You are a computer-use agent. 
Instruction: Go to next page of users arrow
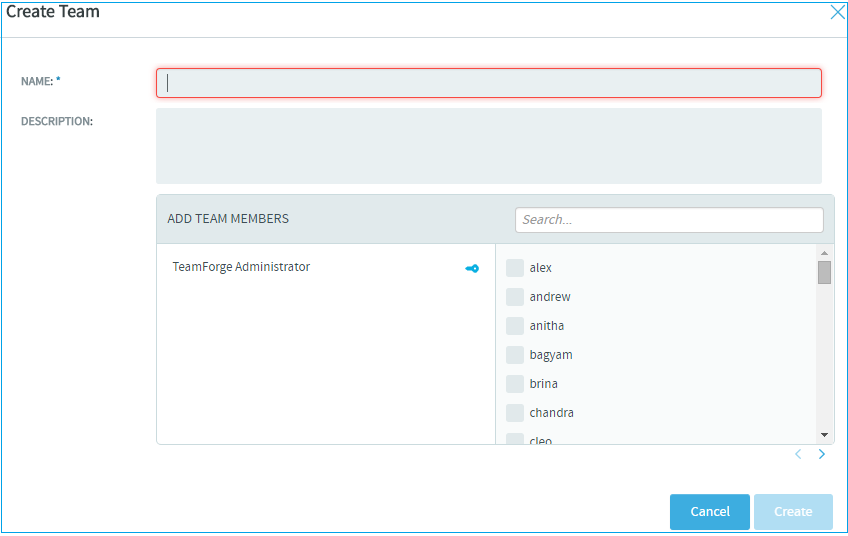coord(822,454)
